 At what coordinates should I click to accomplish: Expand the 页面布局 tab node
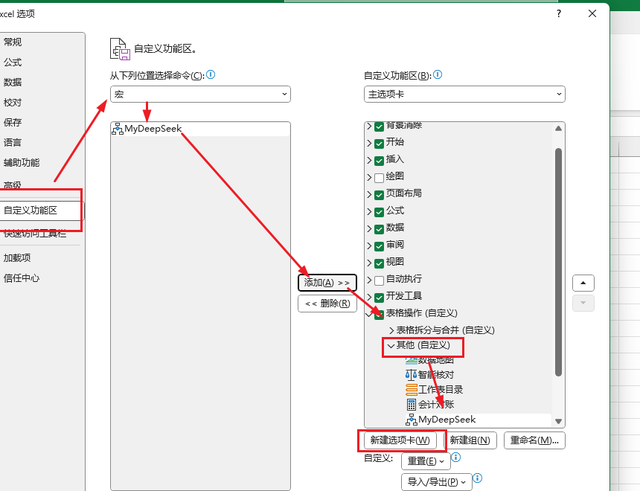(x=369, y=195)
